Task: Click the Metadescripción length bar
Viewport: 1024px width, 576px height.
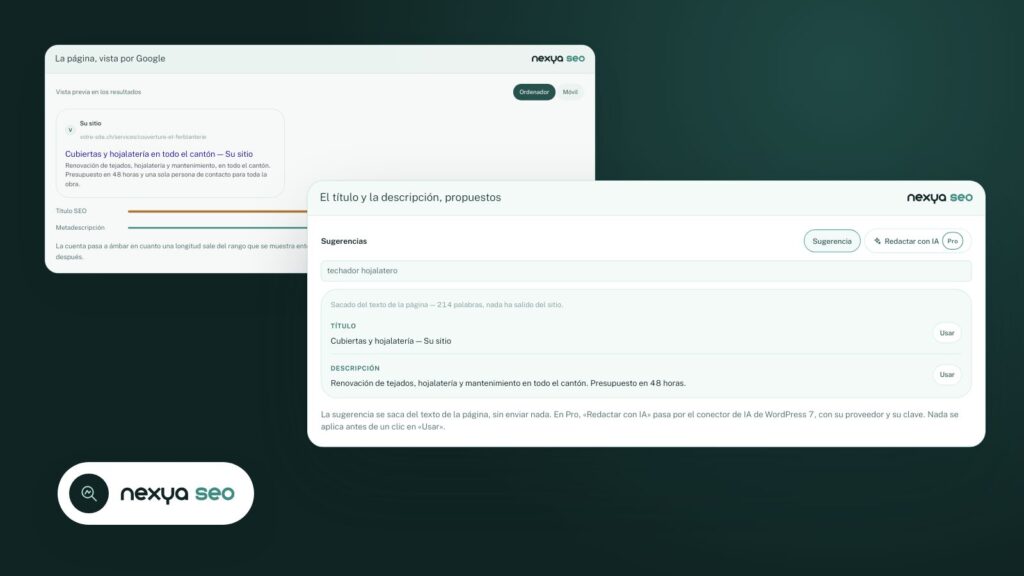Action: pyautogui.click(x=217, y=228)
